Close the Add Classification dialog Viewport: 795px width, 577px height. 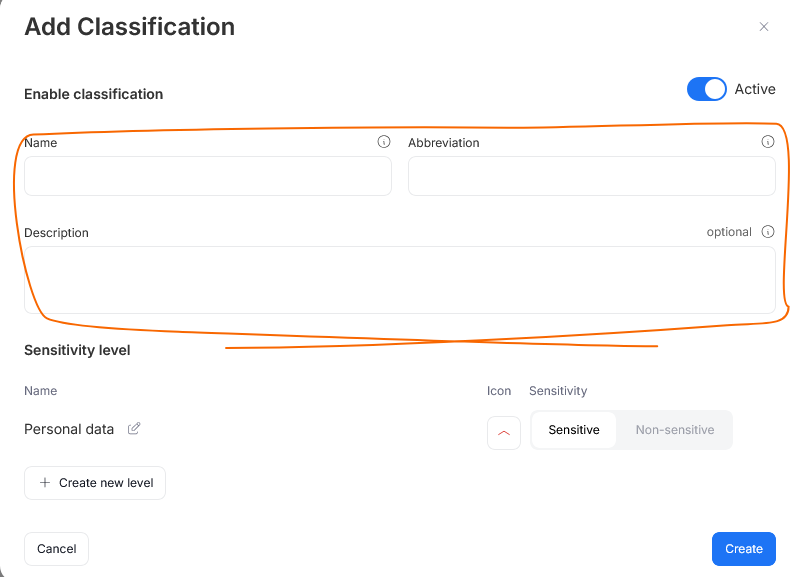tap(764, 27)
